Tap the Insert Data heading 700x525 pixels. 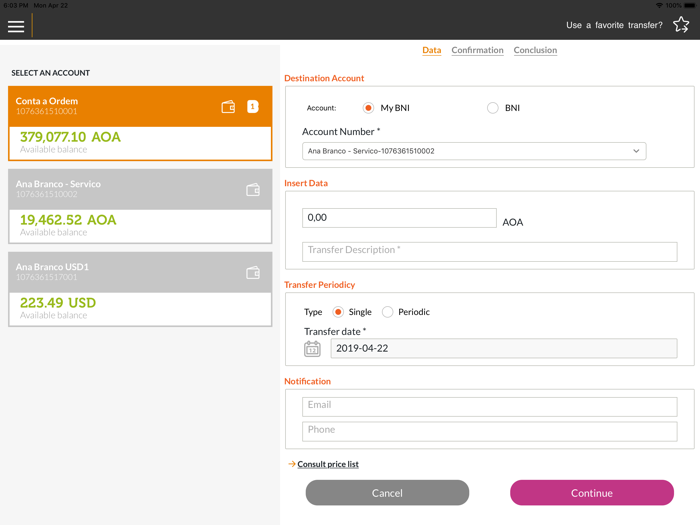pos(306,183)
